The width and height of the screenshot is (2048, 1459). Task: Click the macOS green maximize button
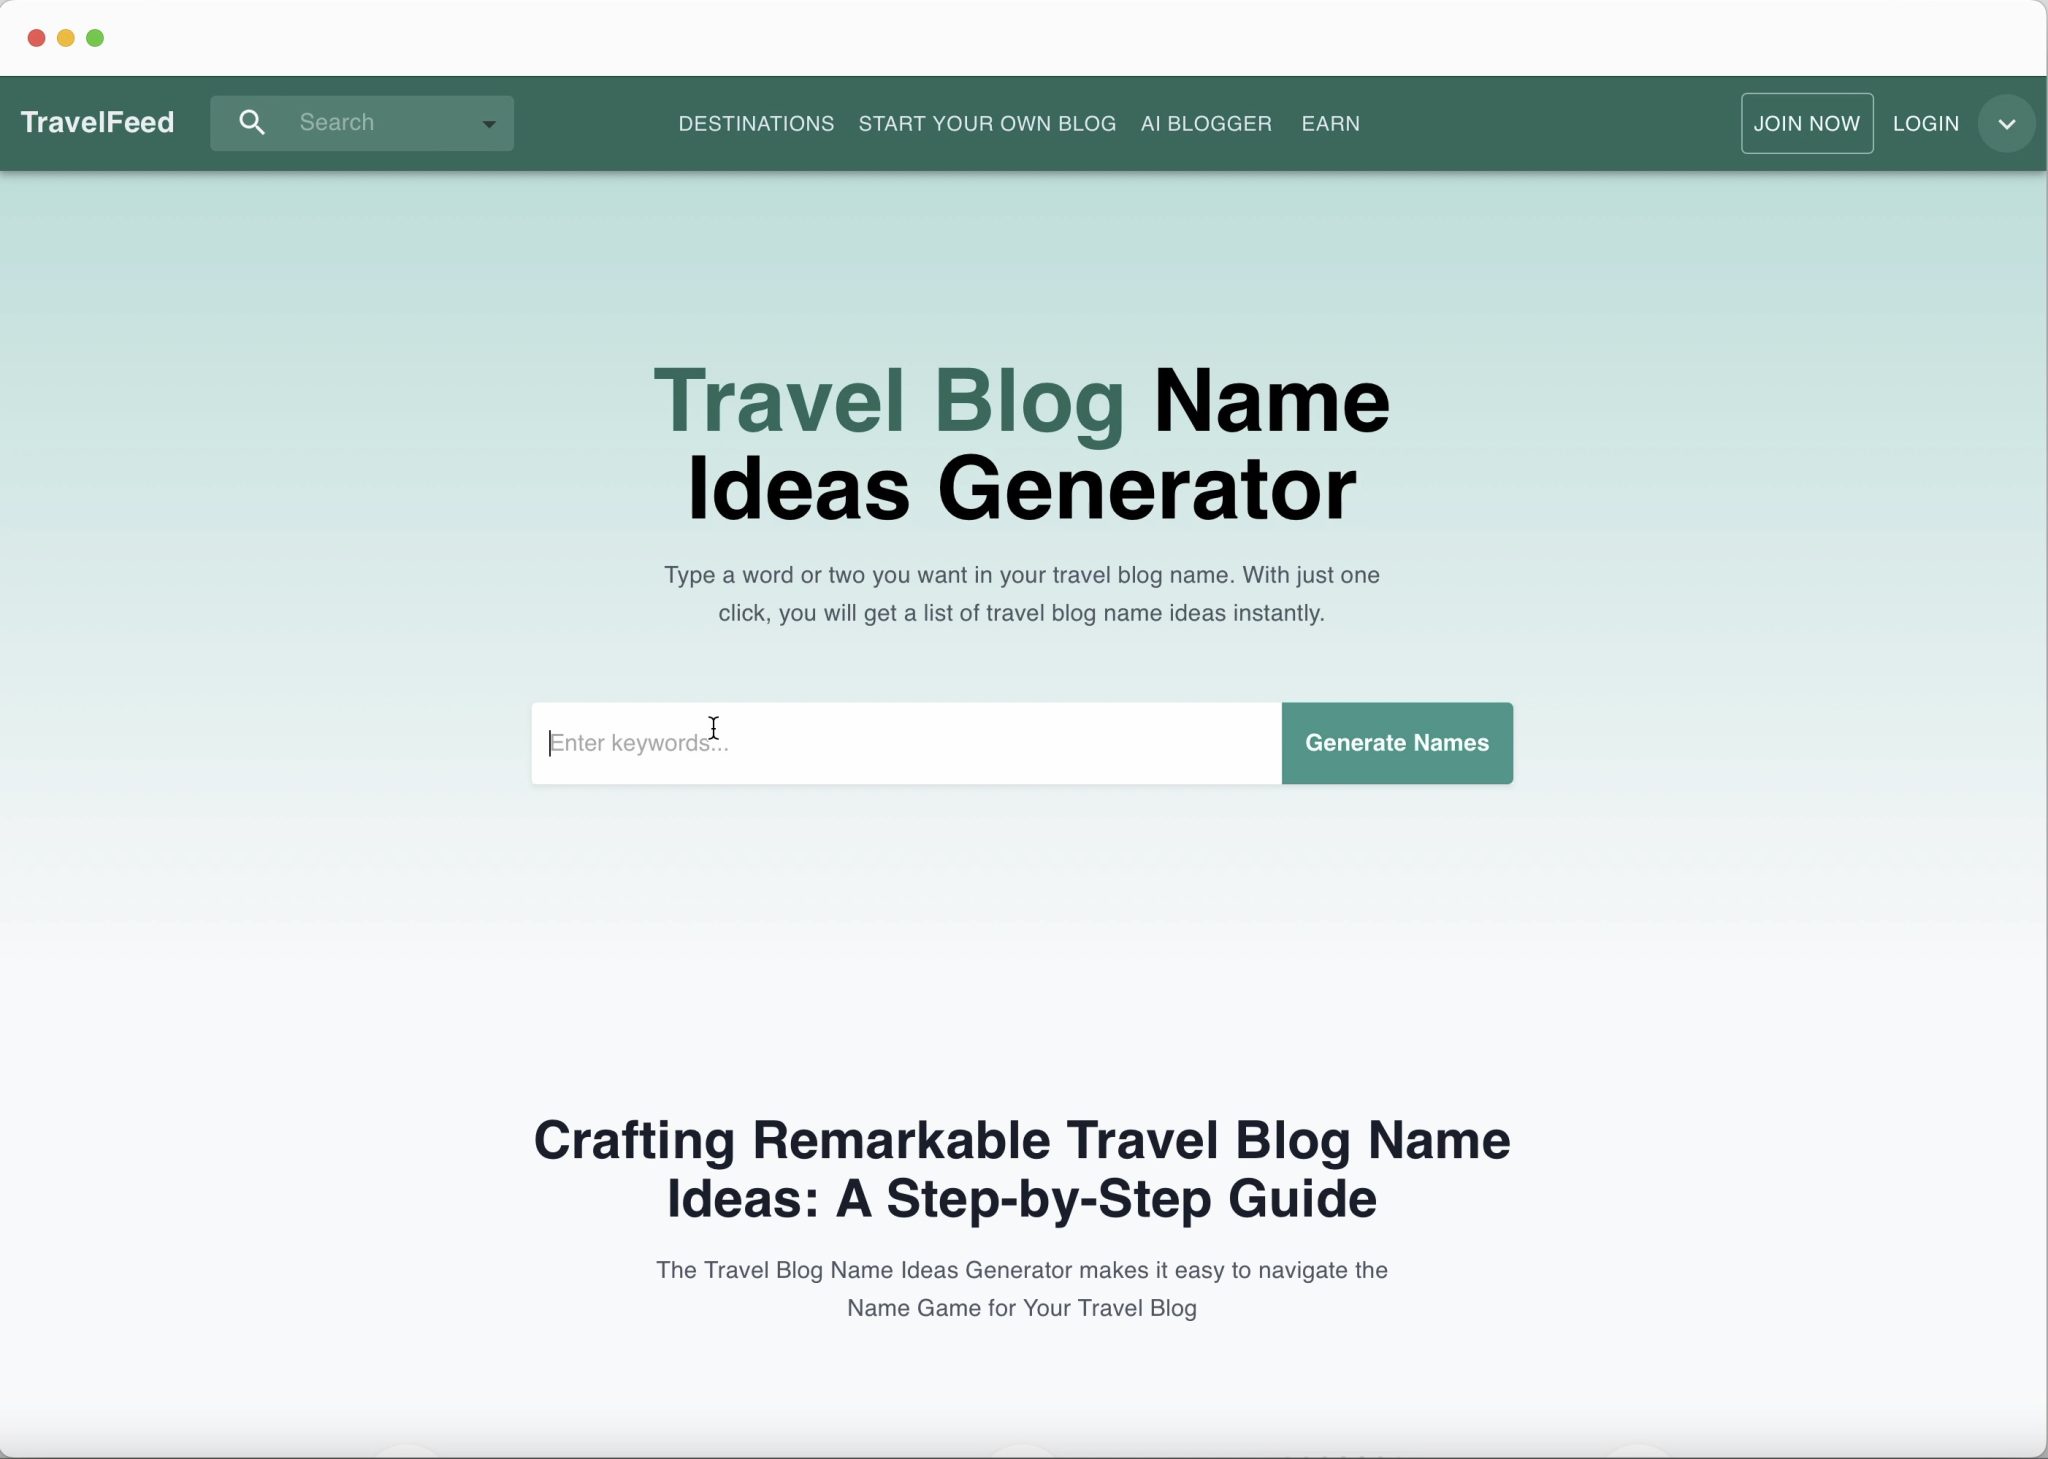tap(99, 39)
